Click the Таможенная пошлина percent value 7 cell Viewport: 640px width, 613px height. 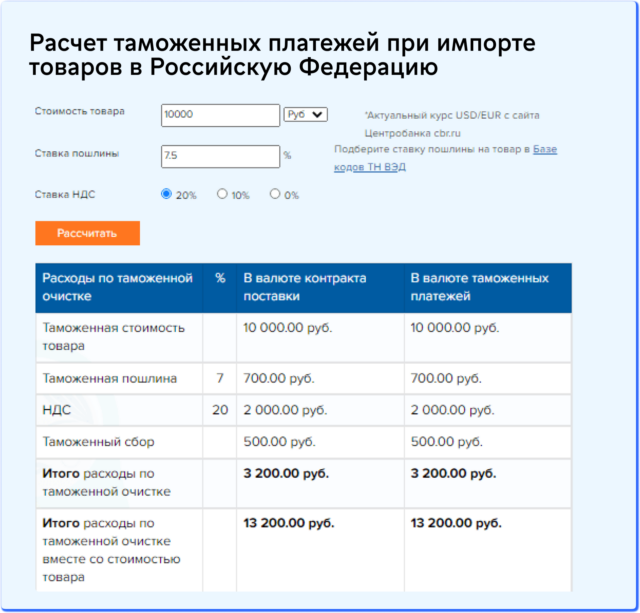tap(220, 379)
